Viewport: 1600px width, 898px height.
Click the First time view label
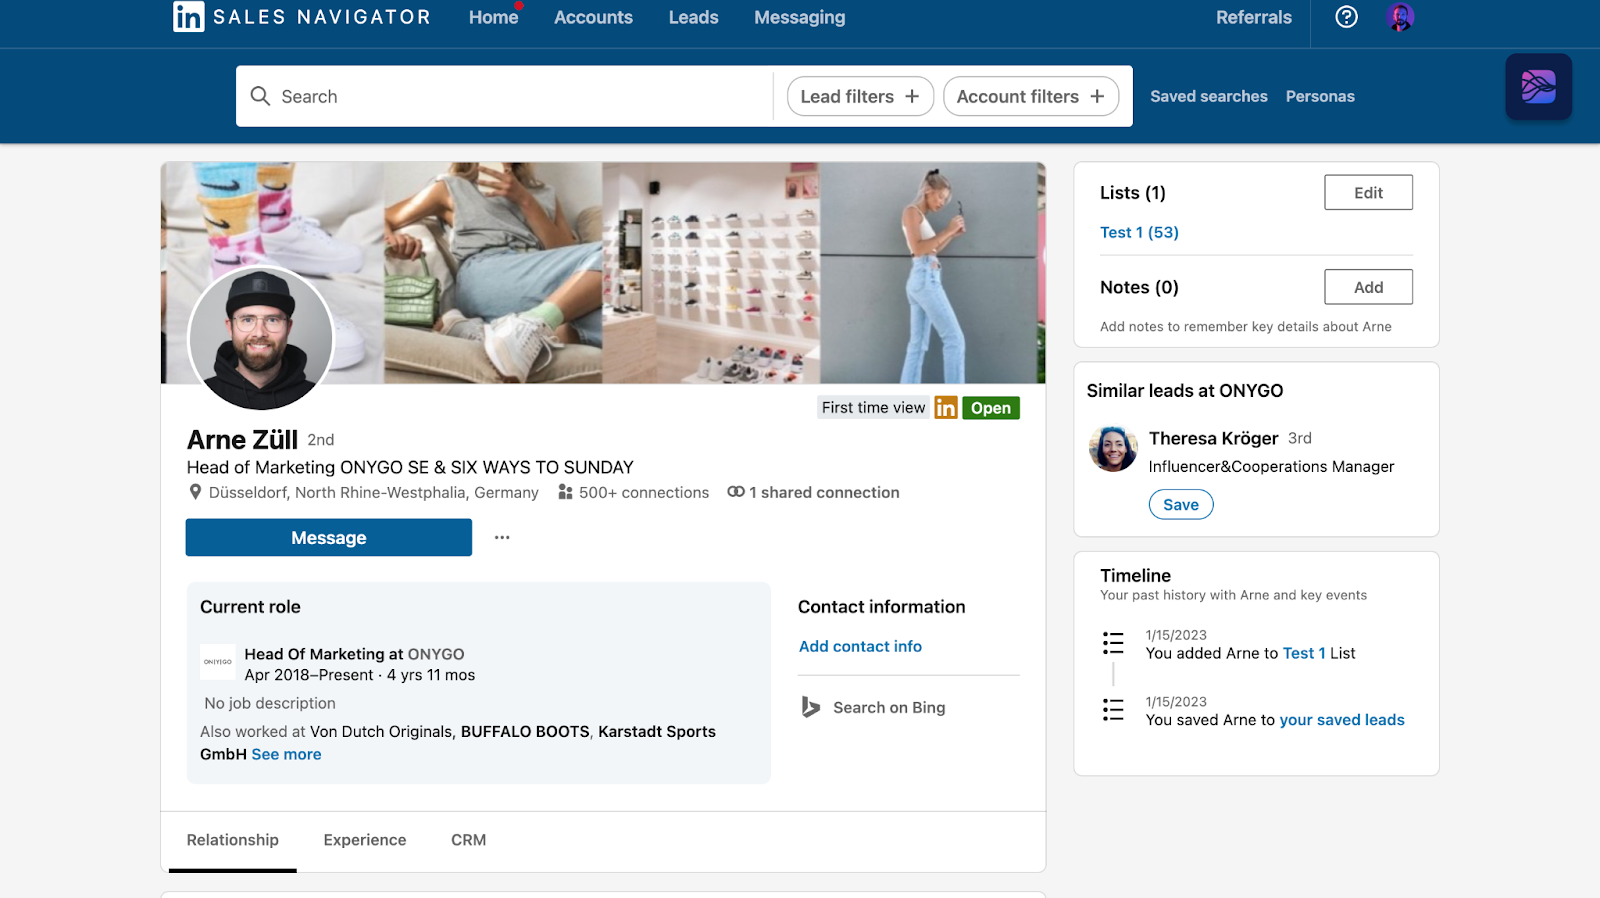pyautogui.click(x=874, y=408)
